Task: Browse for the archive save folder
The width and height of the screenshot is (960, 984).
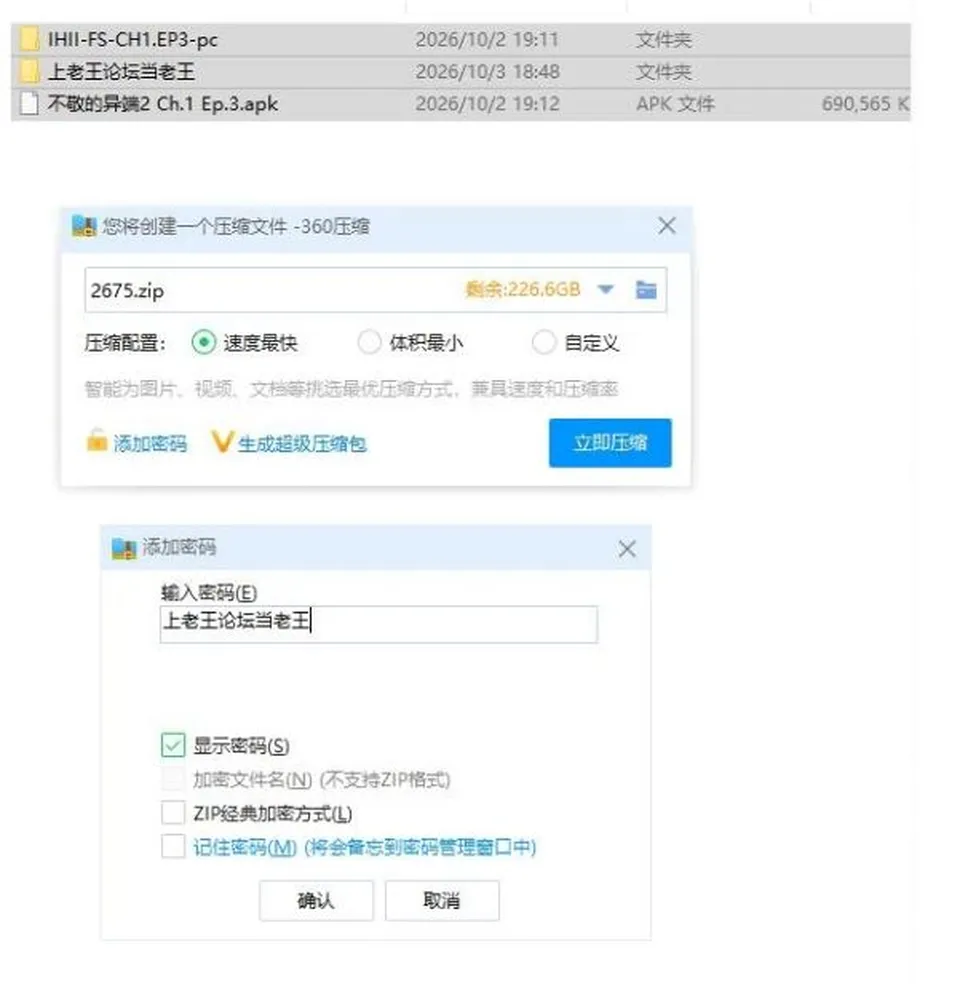Action: click(646, 289)
